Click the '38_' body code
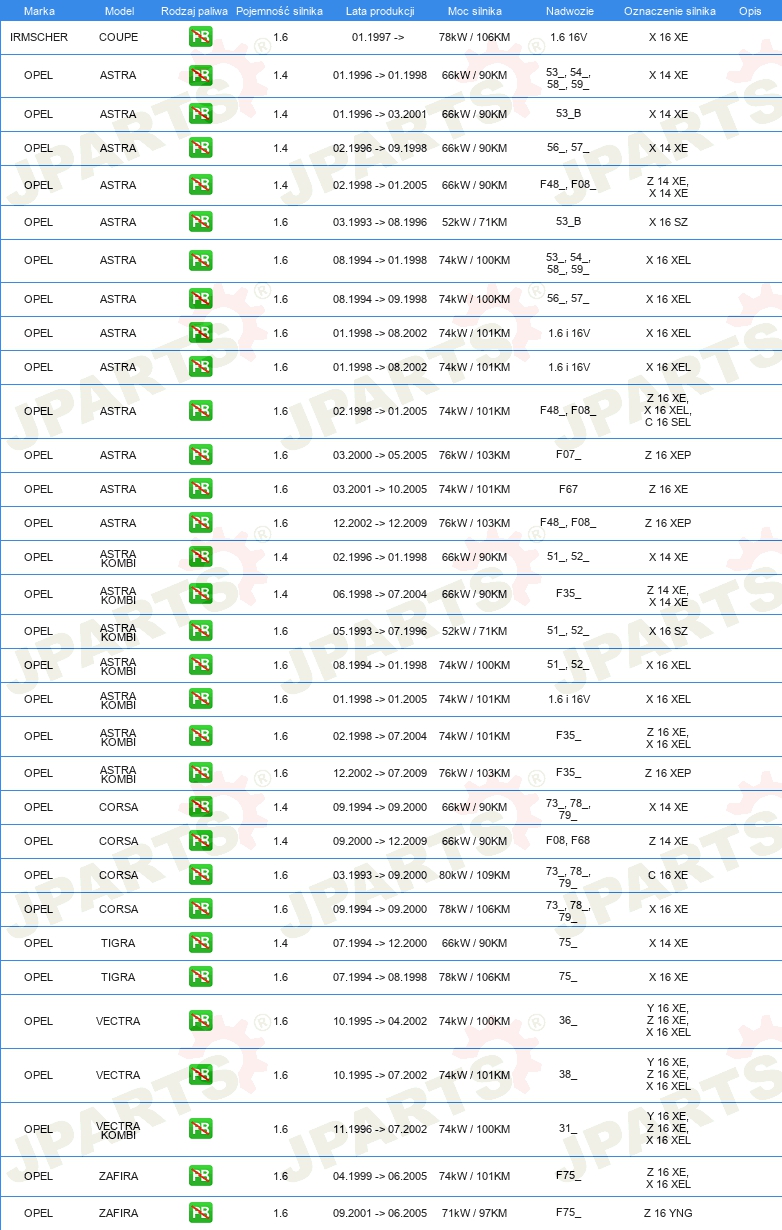This screenshot has width=782, height=1230. pyautogui.click(x=568, y=1075)
